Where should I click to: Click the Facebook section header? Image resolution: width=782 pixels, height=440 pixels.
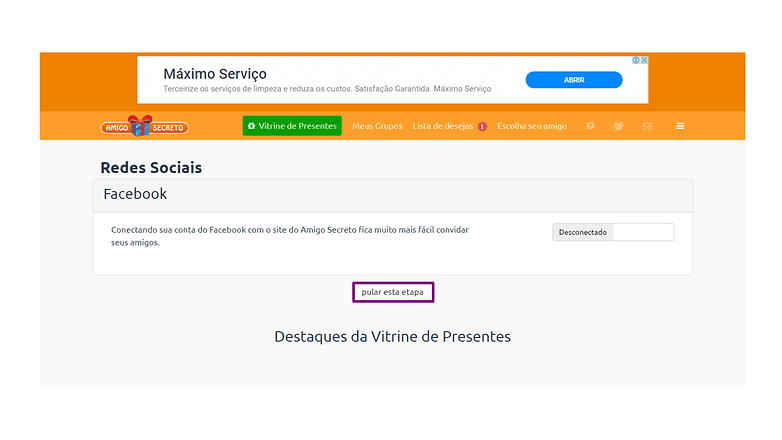point(392,195)
